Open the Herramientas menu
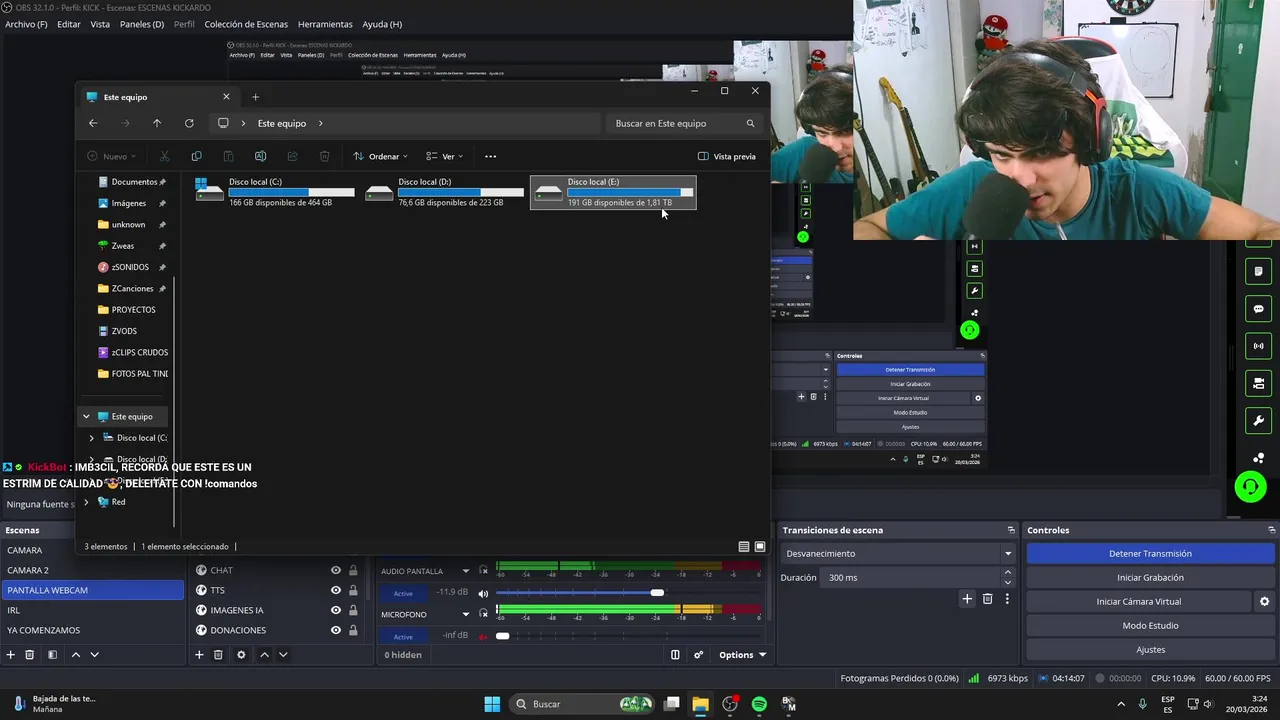This screenshot has height=720, width=1280. 325,24
